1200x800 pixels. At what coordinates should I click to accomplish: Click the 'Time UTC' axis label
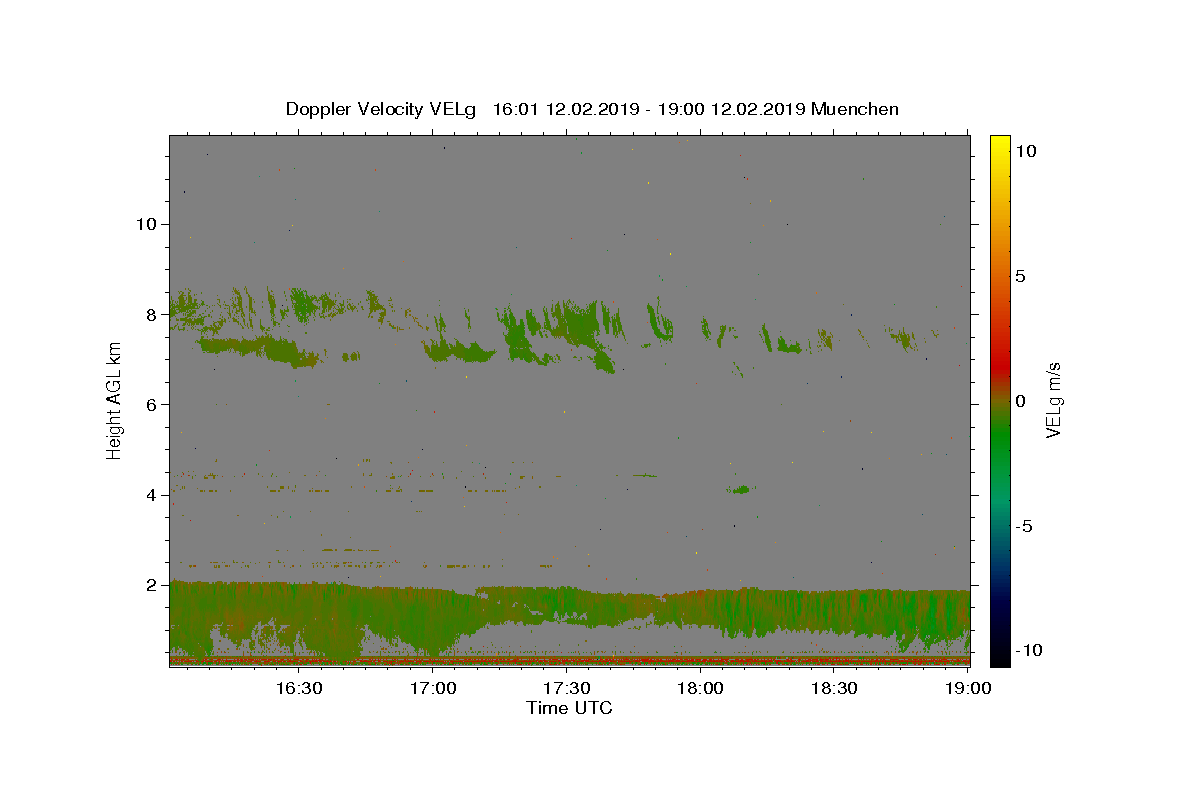click(569, 708)
